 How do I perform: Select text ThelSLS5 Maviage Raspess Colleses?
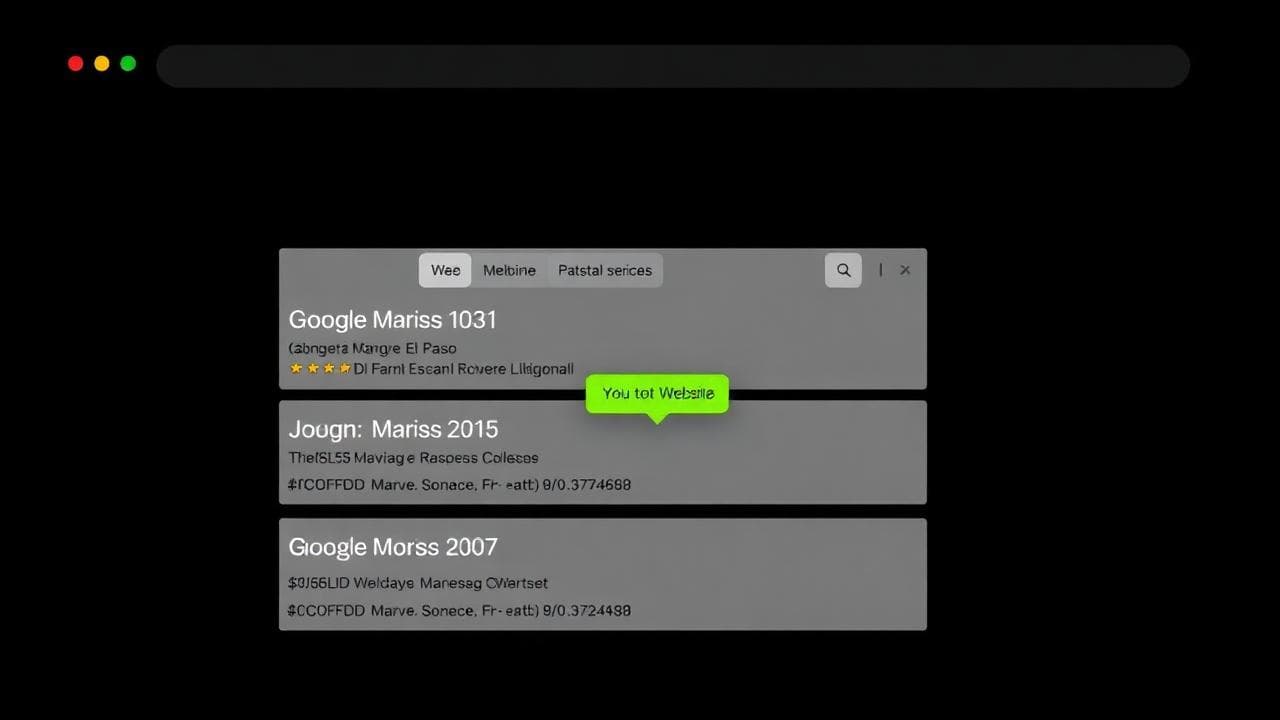(x=413, y=458)
